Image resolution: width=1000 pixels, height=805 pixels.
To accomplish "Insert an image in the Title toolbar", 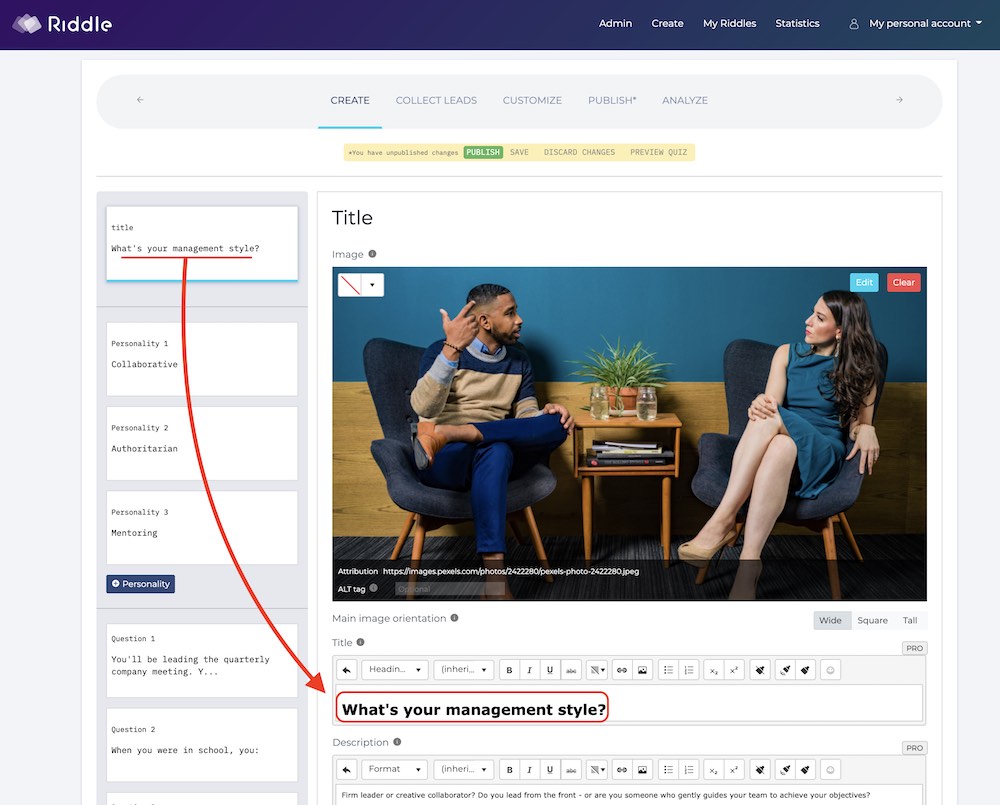I will coord(642,670).
